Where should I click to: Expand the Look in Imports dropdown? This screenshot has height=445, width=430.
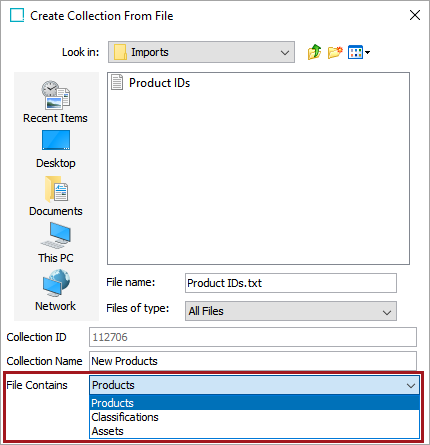point(201,52)
